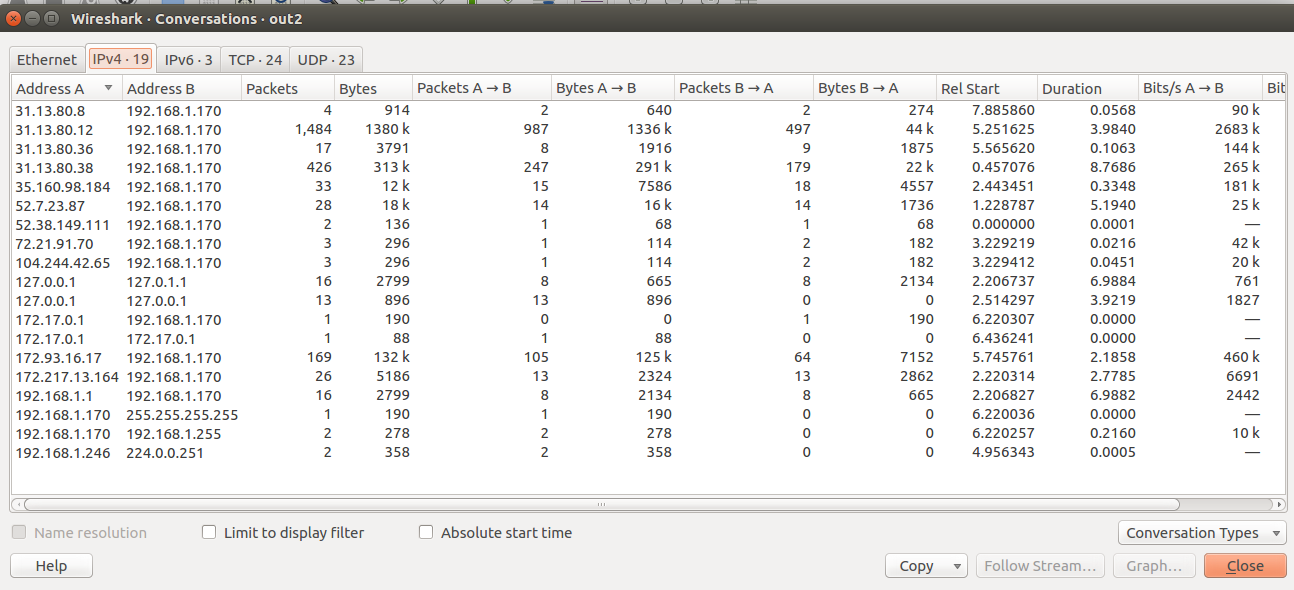Select the conversation row 31.13.80.12
This screenshot has width=1294, height=590.
point(649,130)
